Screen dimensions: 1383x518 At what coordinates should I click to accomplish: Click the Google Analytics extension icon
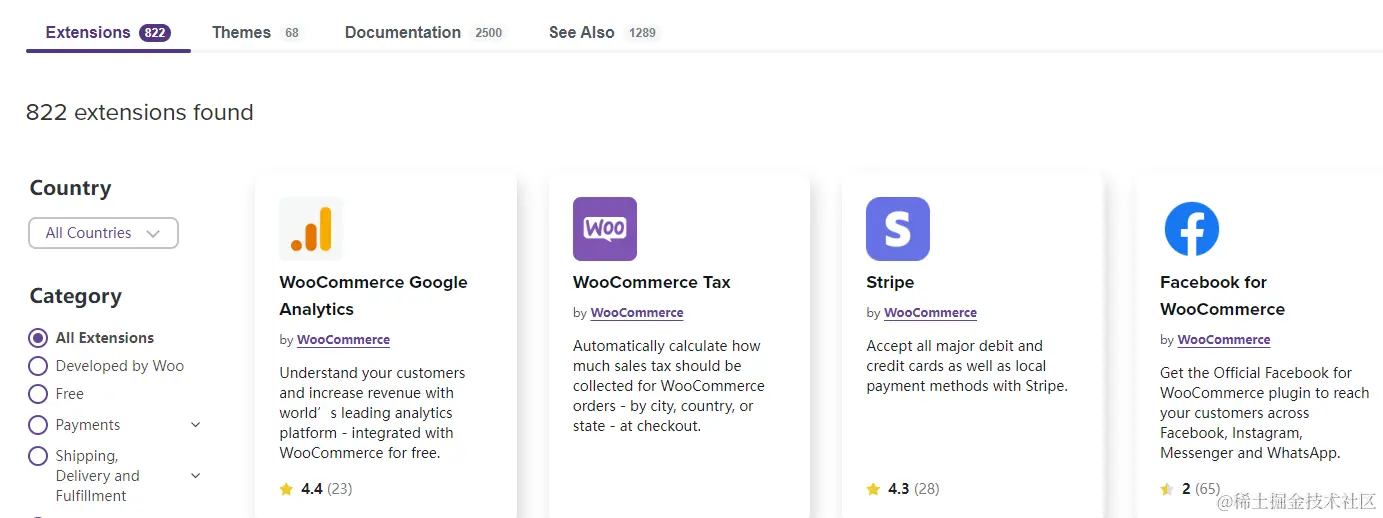[x=311, y=229]
